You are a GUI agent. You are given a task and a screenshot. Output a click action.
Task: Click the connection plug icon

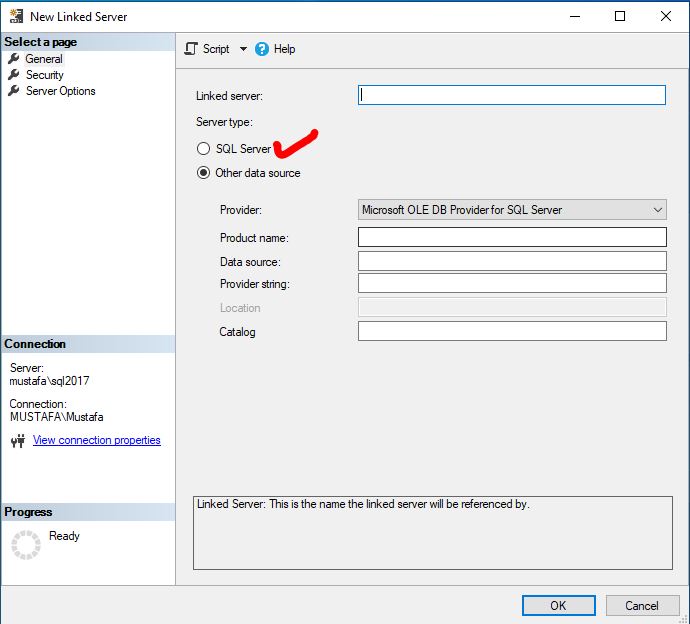click(x=18, y=440)
